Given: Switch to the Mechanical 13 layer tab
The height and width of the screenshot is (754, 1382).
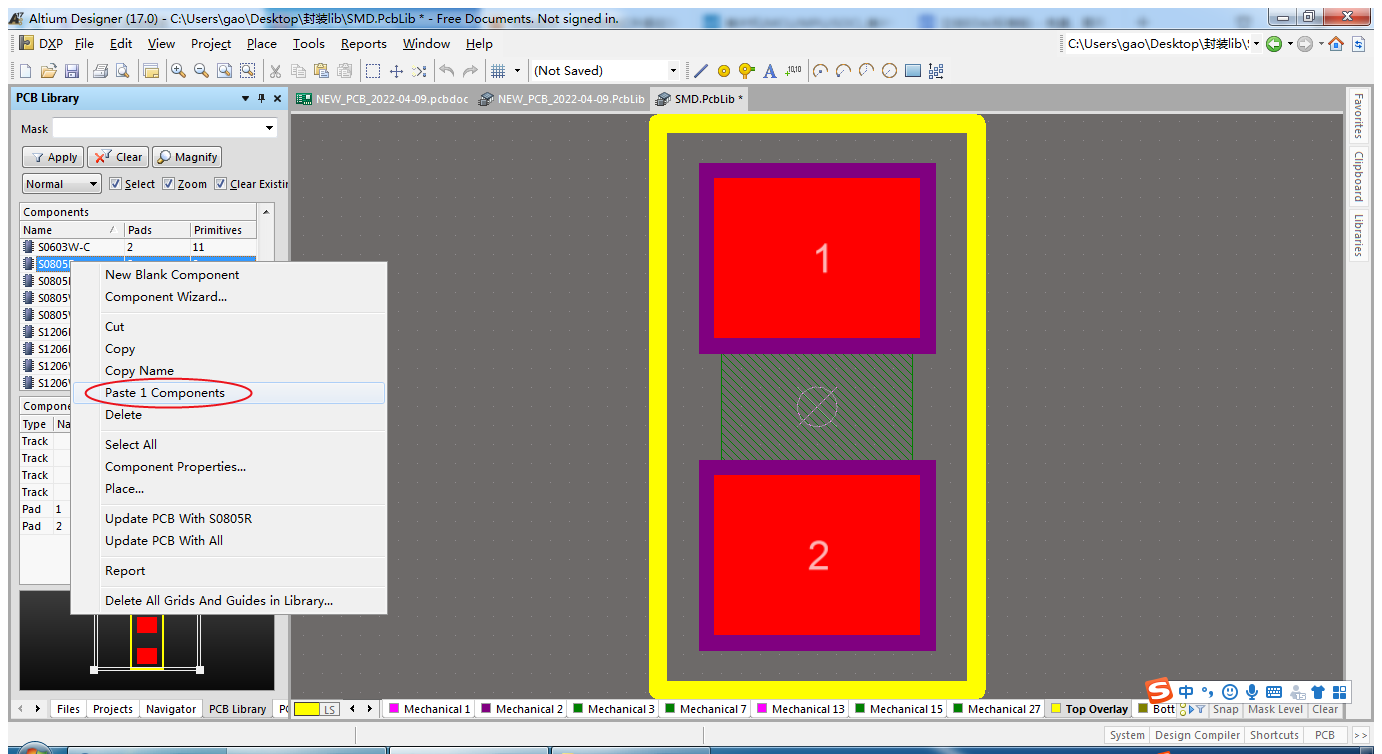Looking at the screenshot, I should click(800, 709).
